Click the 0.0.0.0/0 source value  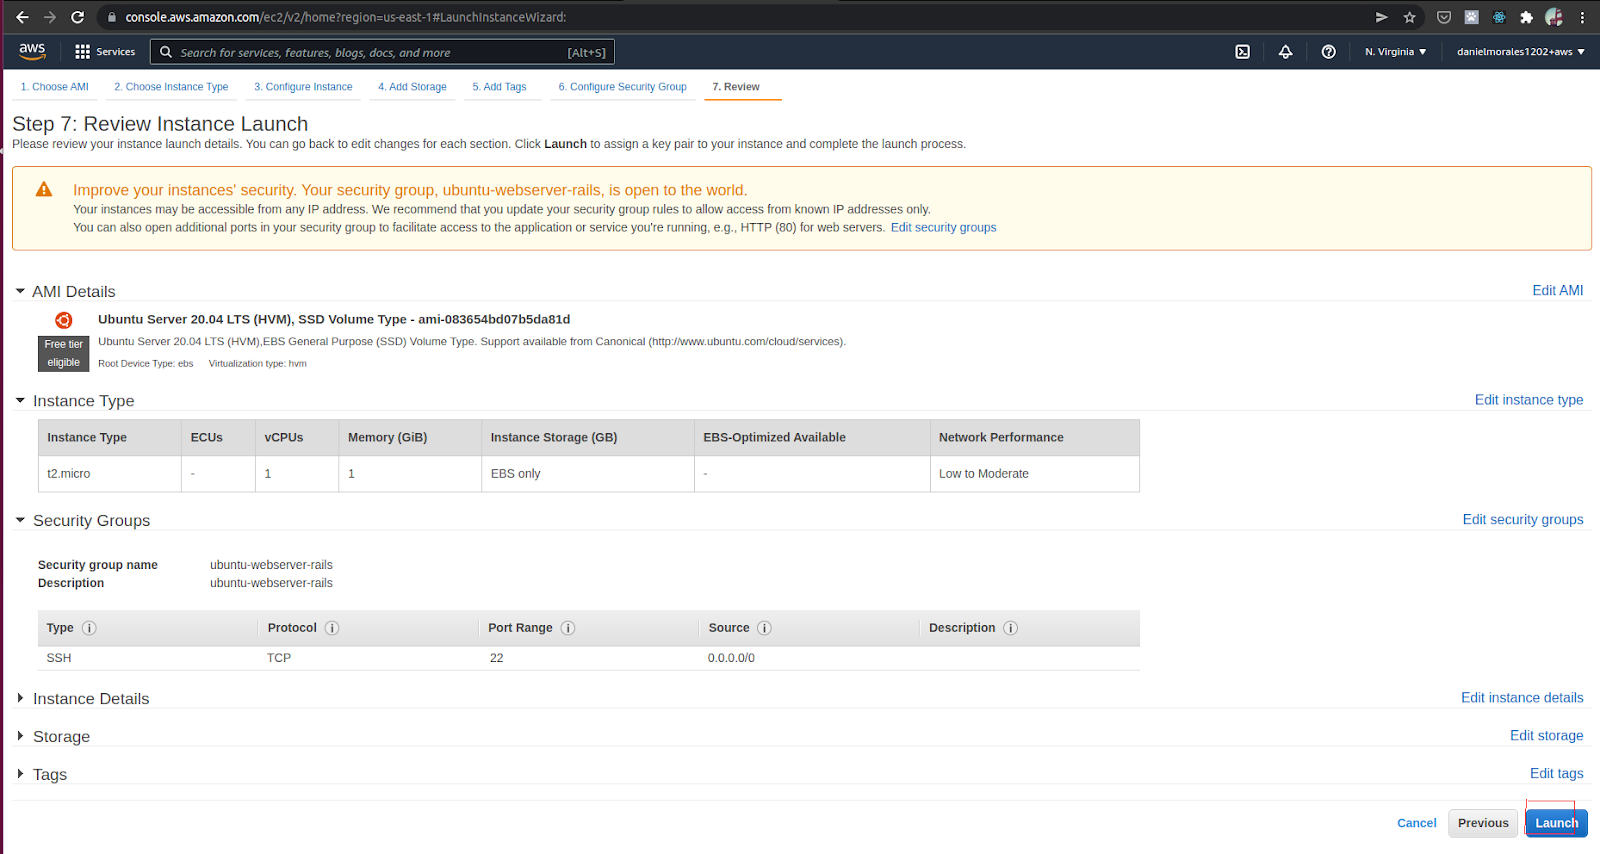click(x=731, y=658)
